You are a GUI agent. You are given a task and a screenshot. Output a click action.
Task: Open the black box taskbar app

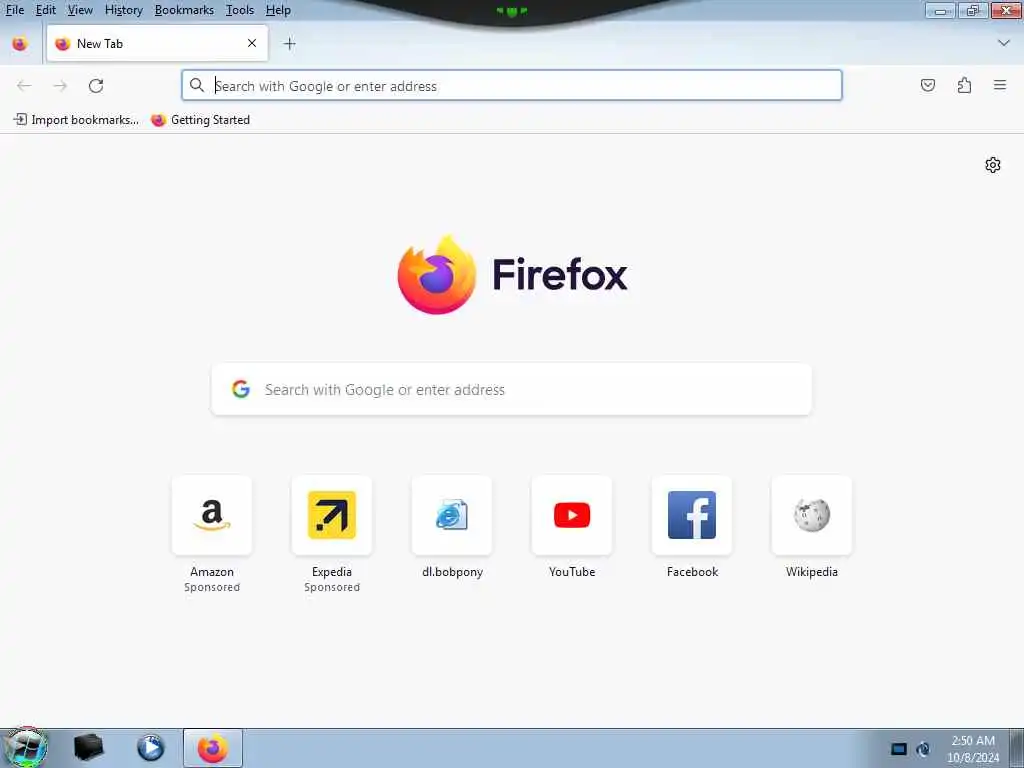coord(88,747)
